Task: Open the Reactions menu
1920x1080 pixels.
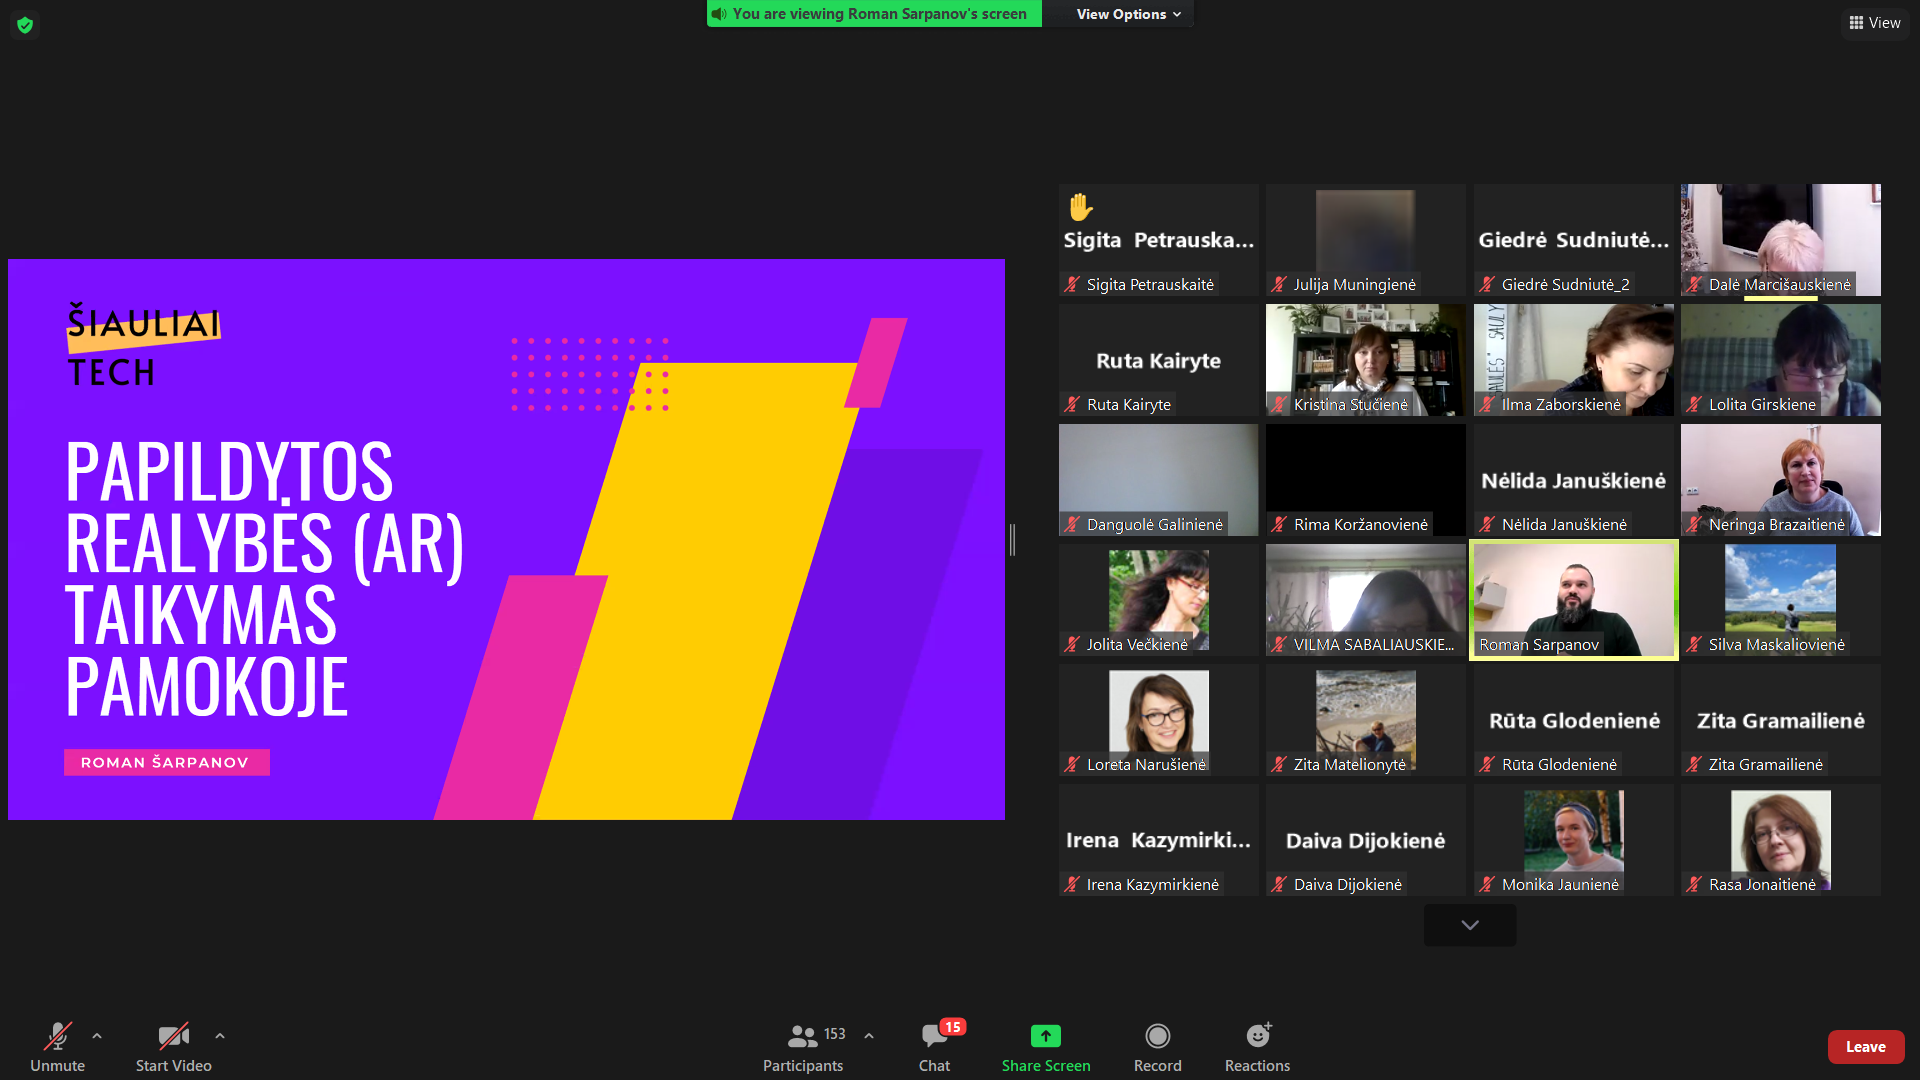Action: [1257, 1046]
